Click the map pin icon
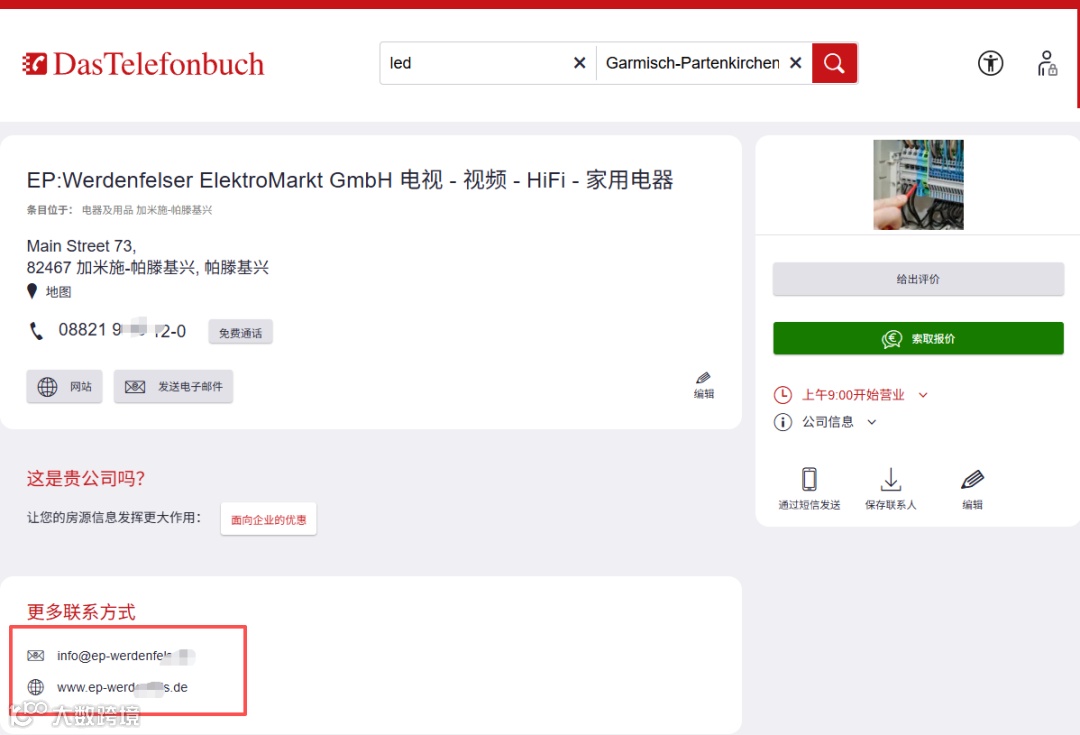 32,291
